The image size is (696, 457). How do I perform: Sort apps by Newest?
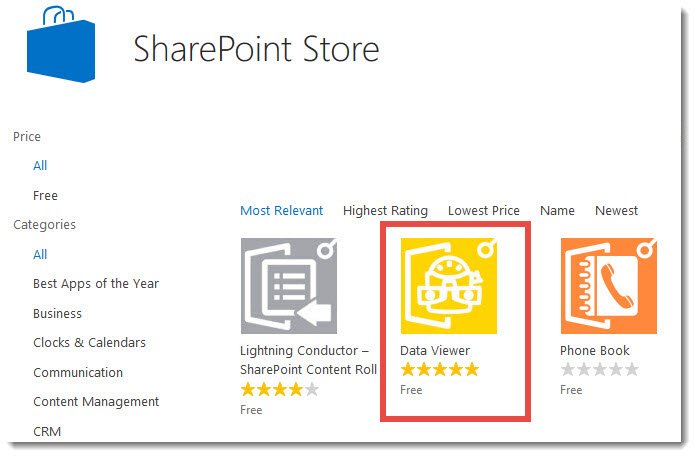(x=616, y=211)
